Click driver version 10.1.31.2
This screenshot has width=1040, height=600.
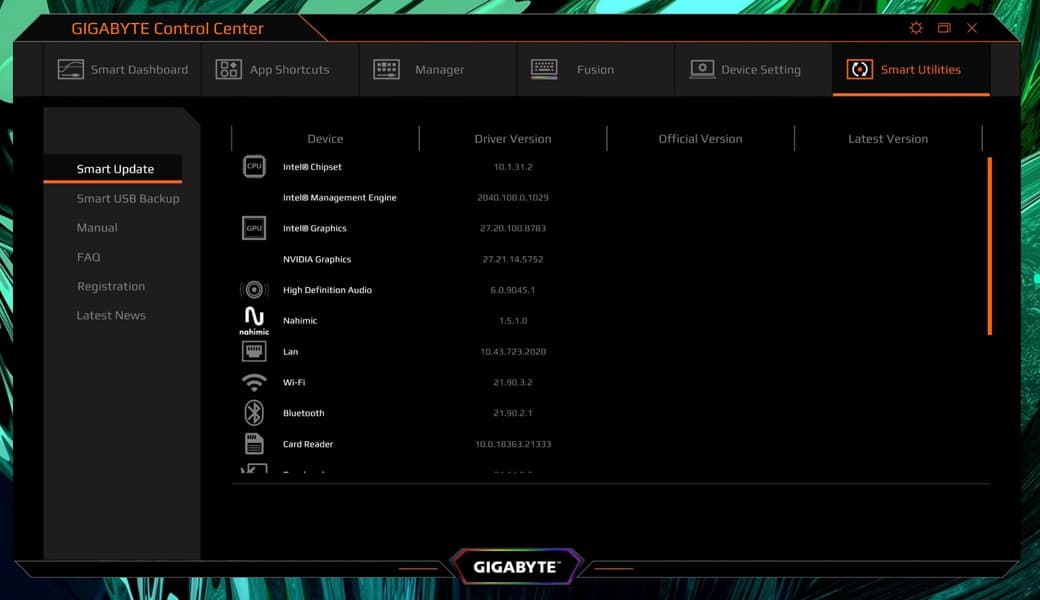pos(513,166)
